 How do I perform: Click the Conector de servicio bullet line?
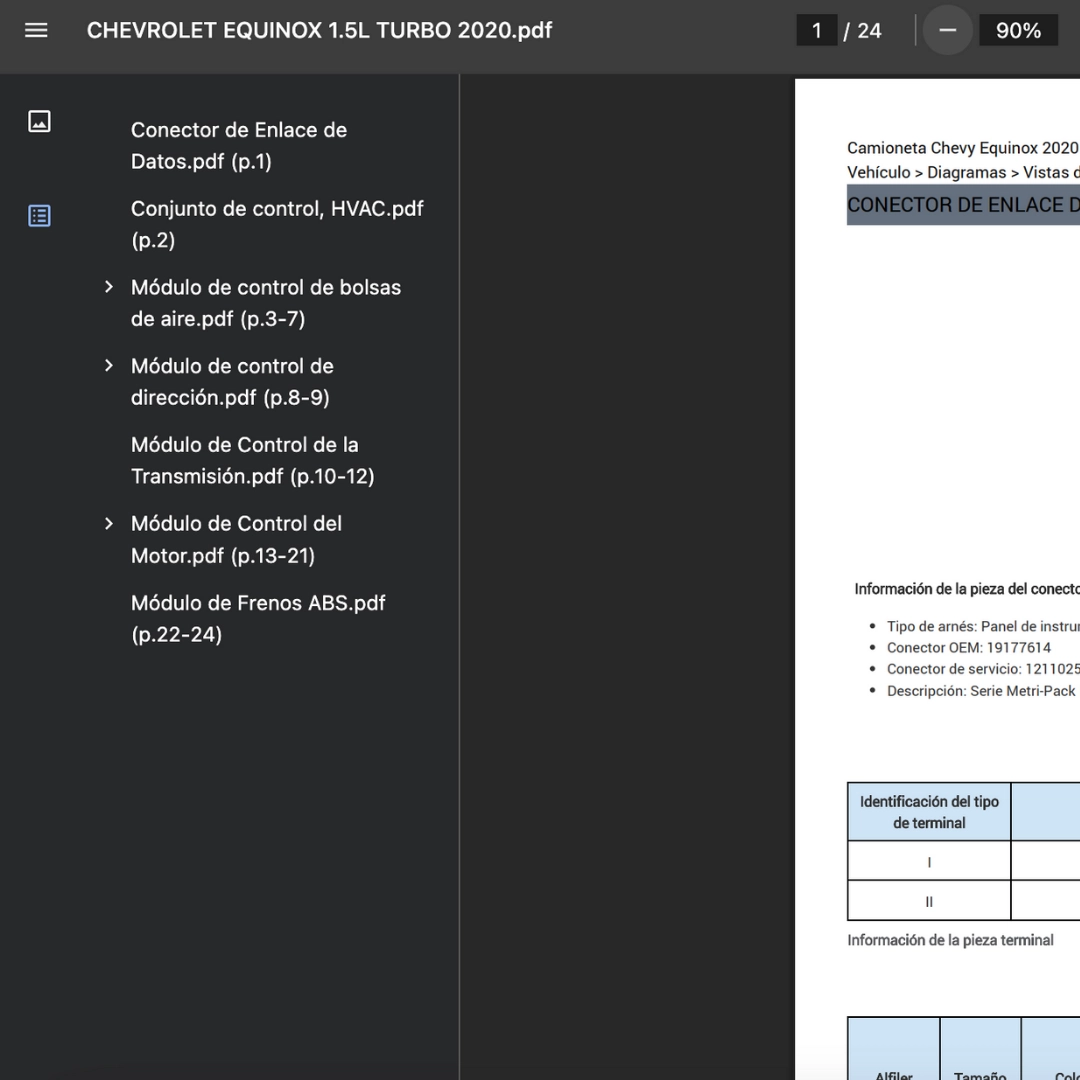tap(983, 669)
